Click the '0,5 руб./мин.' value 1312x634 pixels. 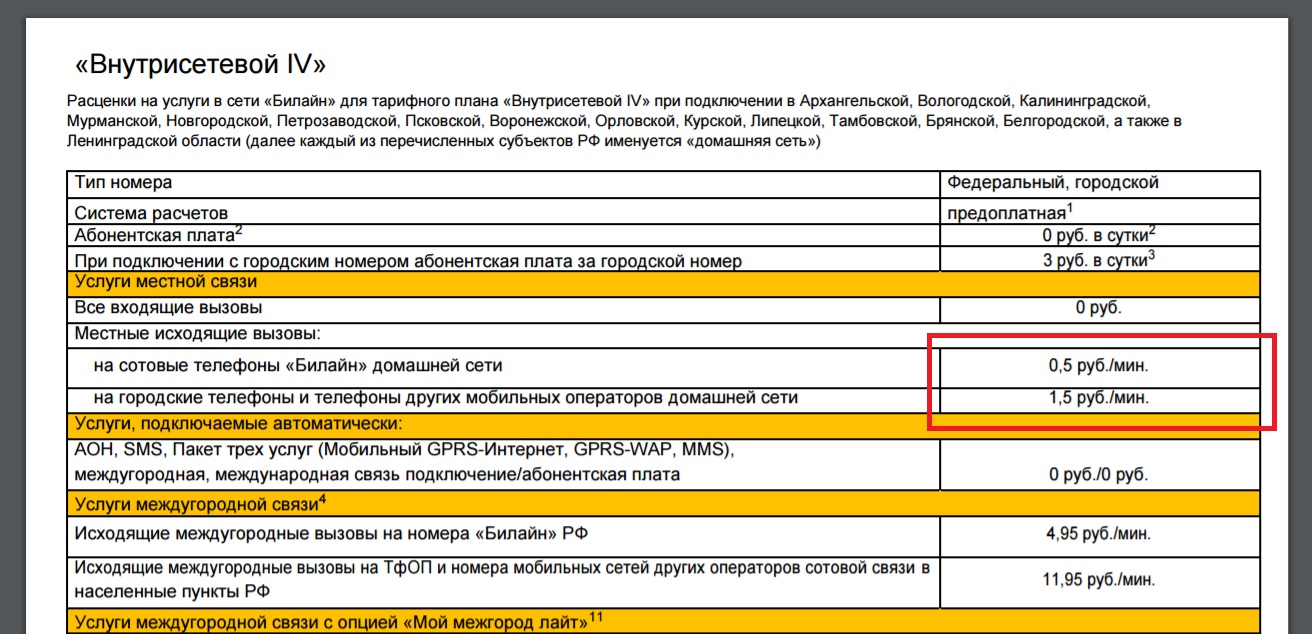coord(1099,366)
